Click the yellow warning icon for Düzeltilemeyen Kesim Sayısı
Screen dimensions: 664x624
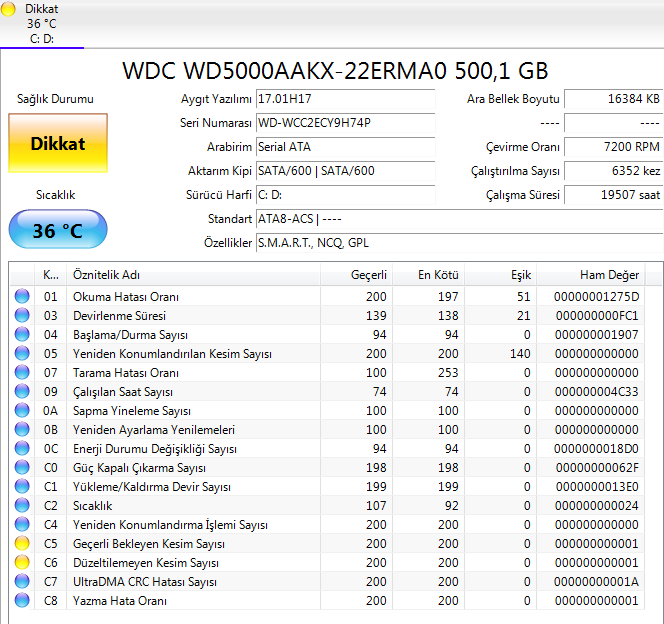(22, 563)
